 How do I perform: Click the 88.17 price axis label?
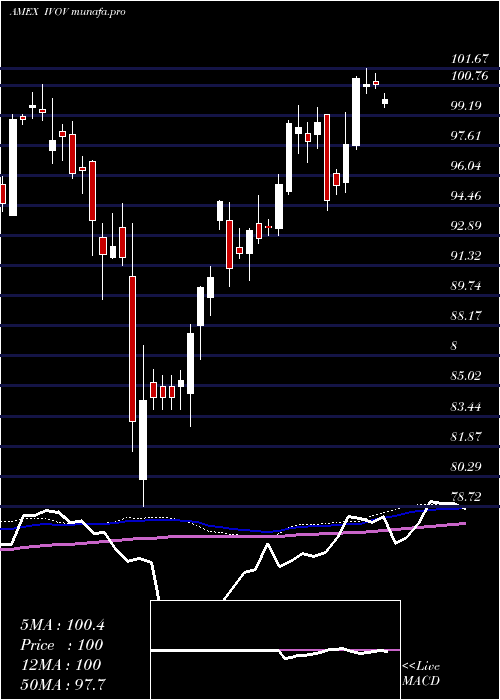coord(466,316)
